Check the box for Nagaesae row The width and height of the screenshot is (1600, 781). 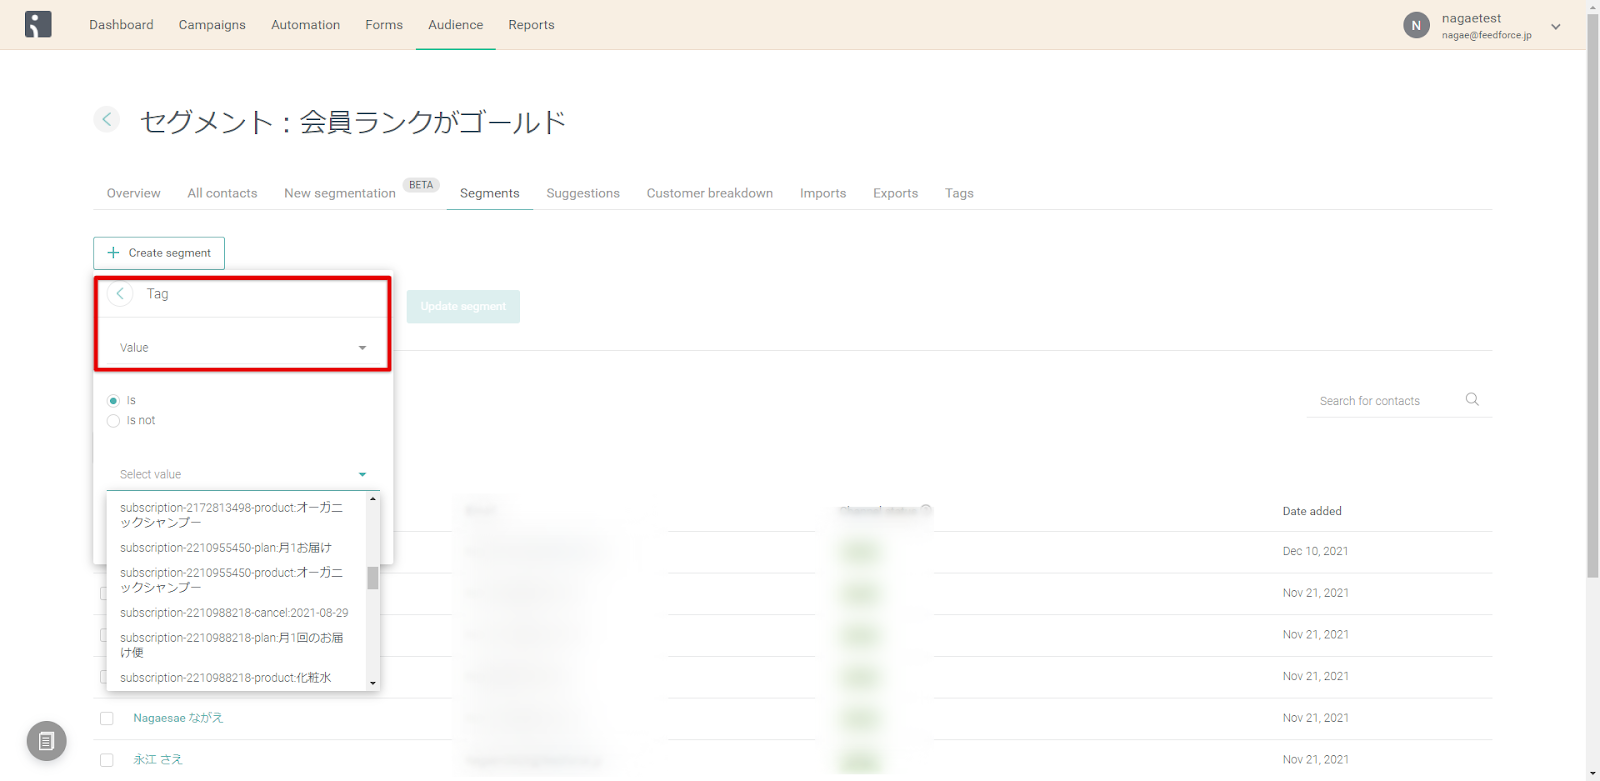(x=107, y=718)
